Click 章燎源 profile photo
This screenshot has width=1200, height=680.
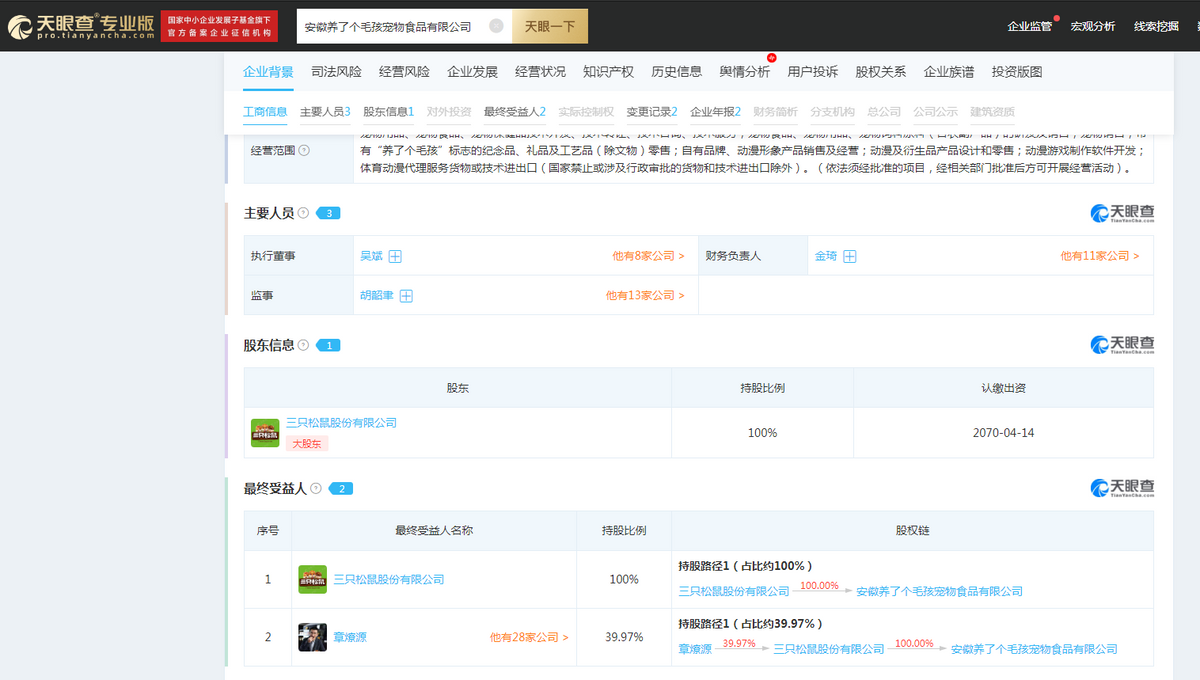pos(312,637)
